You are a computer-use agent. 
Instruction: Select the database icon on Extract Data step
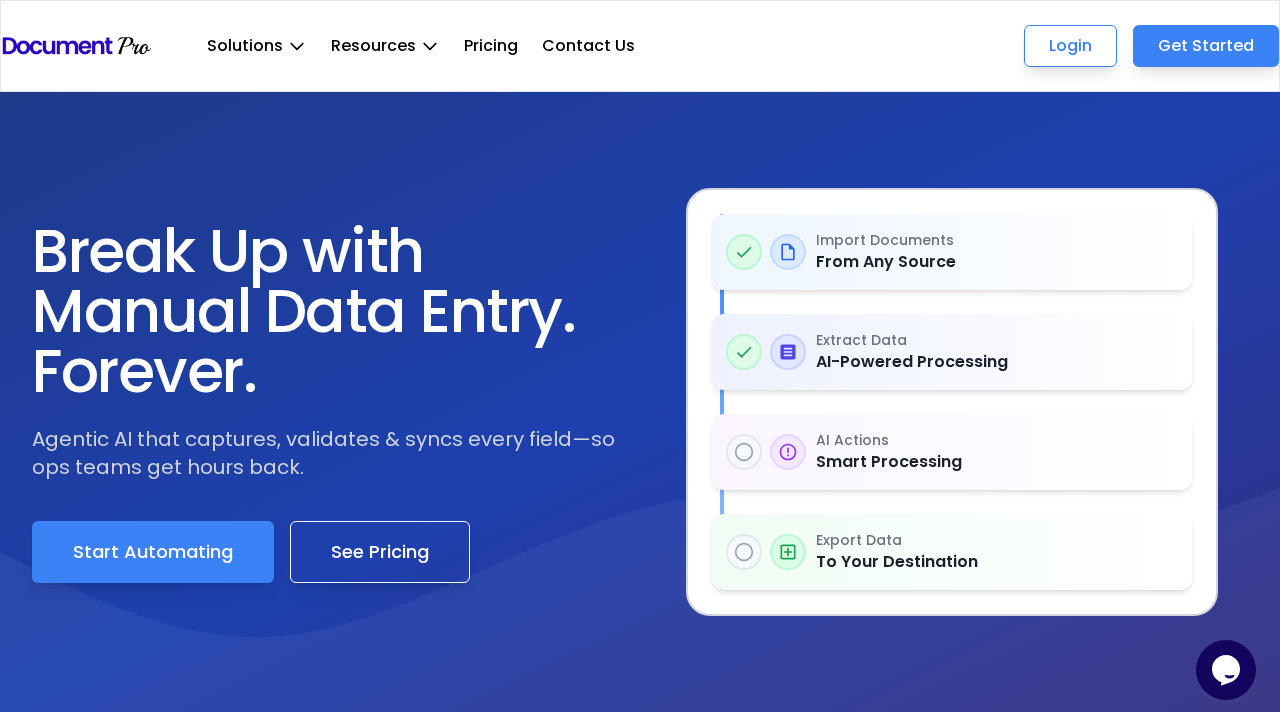click(x=787, y=352)
